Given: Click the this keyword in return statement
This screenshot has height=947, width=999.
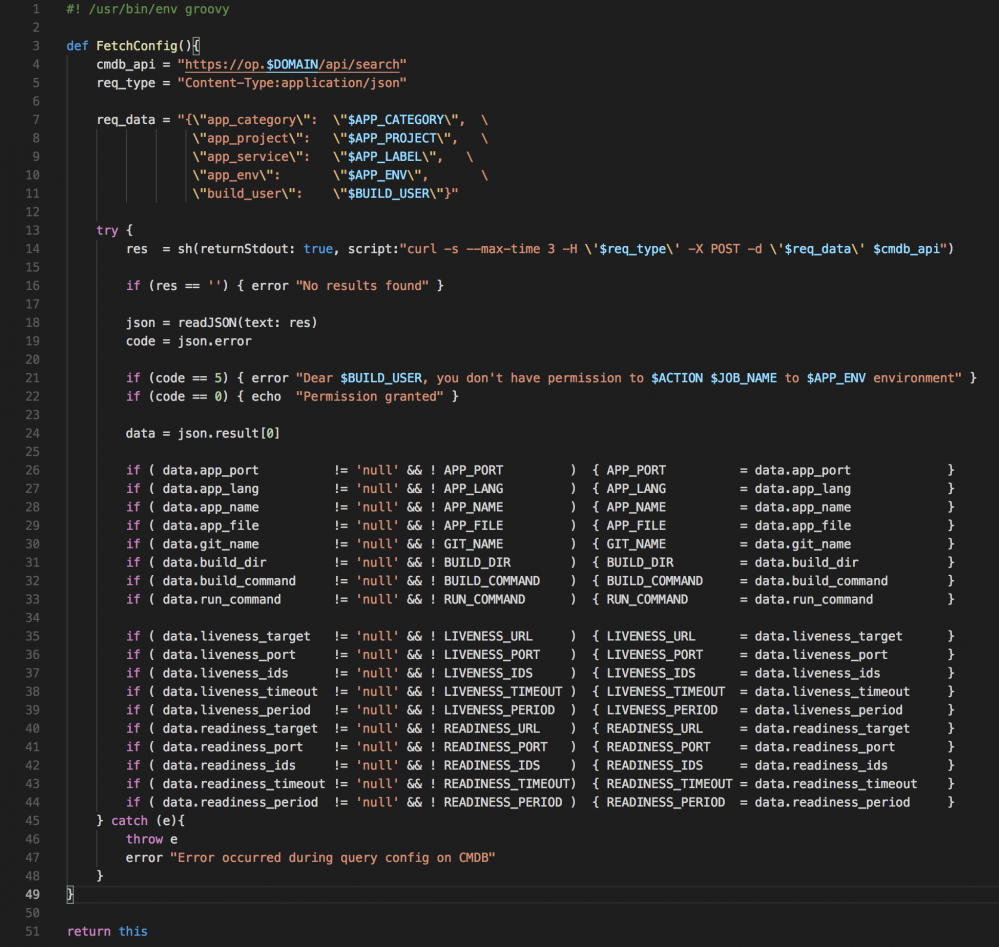Looking at the screenshot, I should [133, 931].
